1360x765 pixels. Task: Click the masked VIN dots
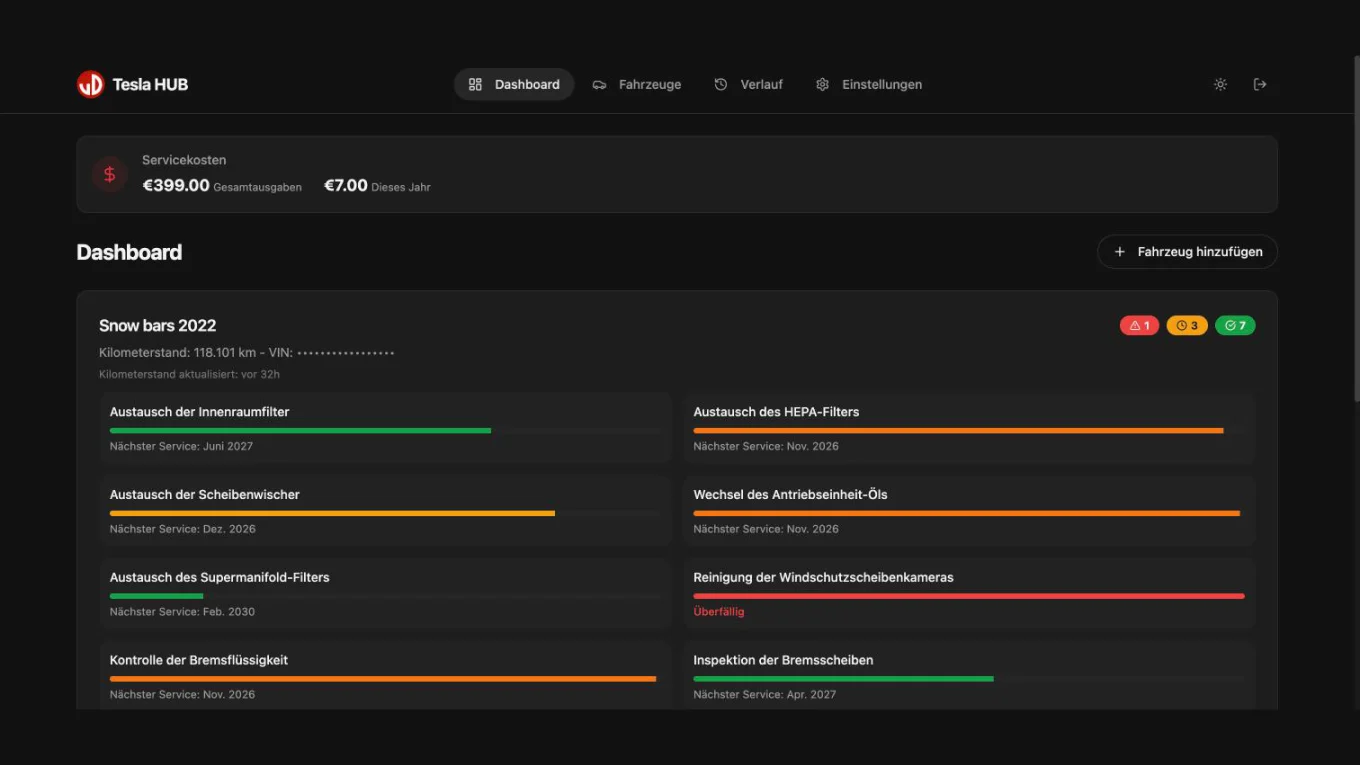pyautogui.click(x=346, y=353)
